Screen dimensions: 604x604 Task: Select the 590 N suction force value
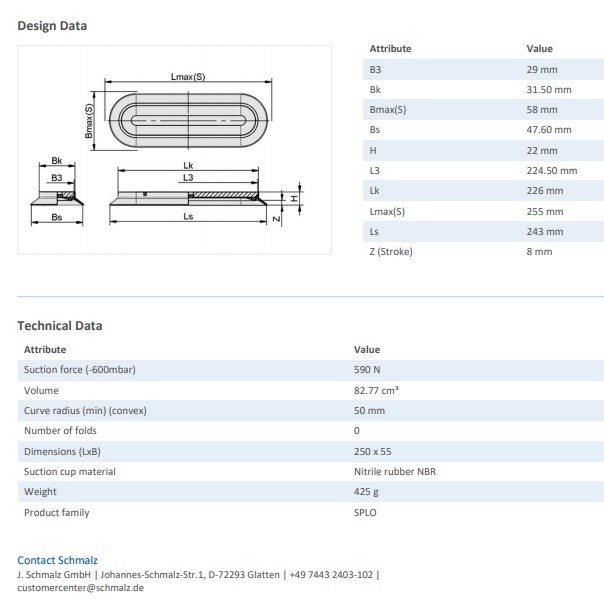pos(367,370)
